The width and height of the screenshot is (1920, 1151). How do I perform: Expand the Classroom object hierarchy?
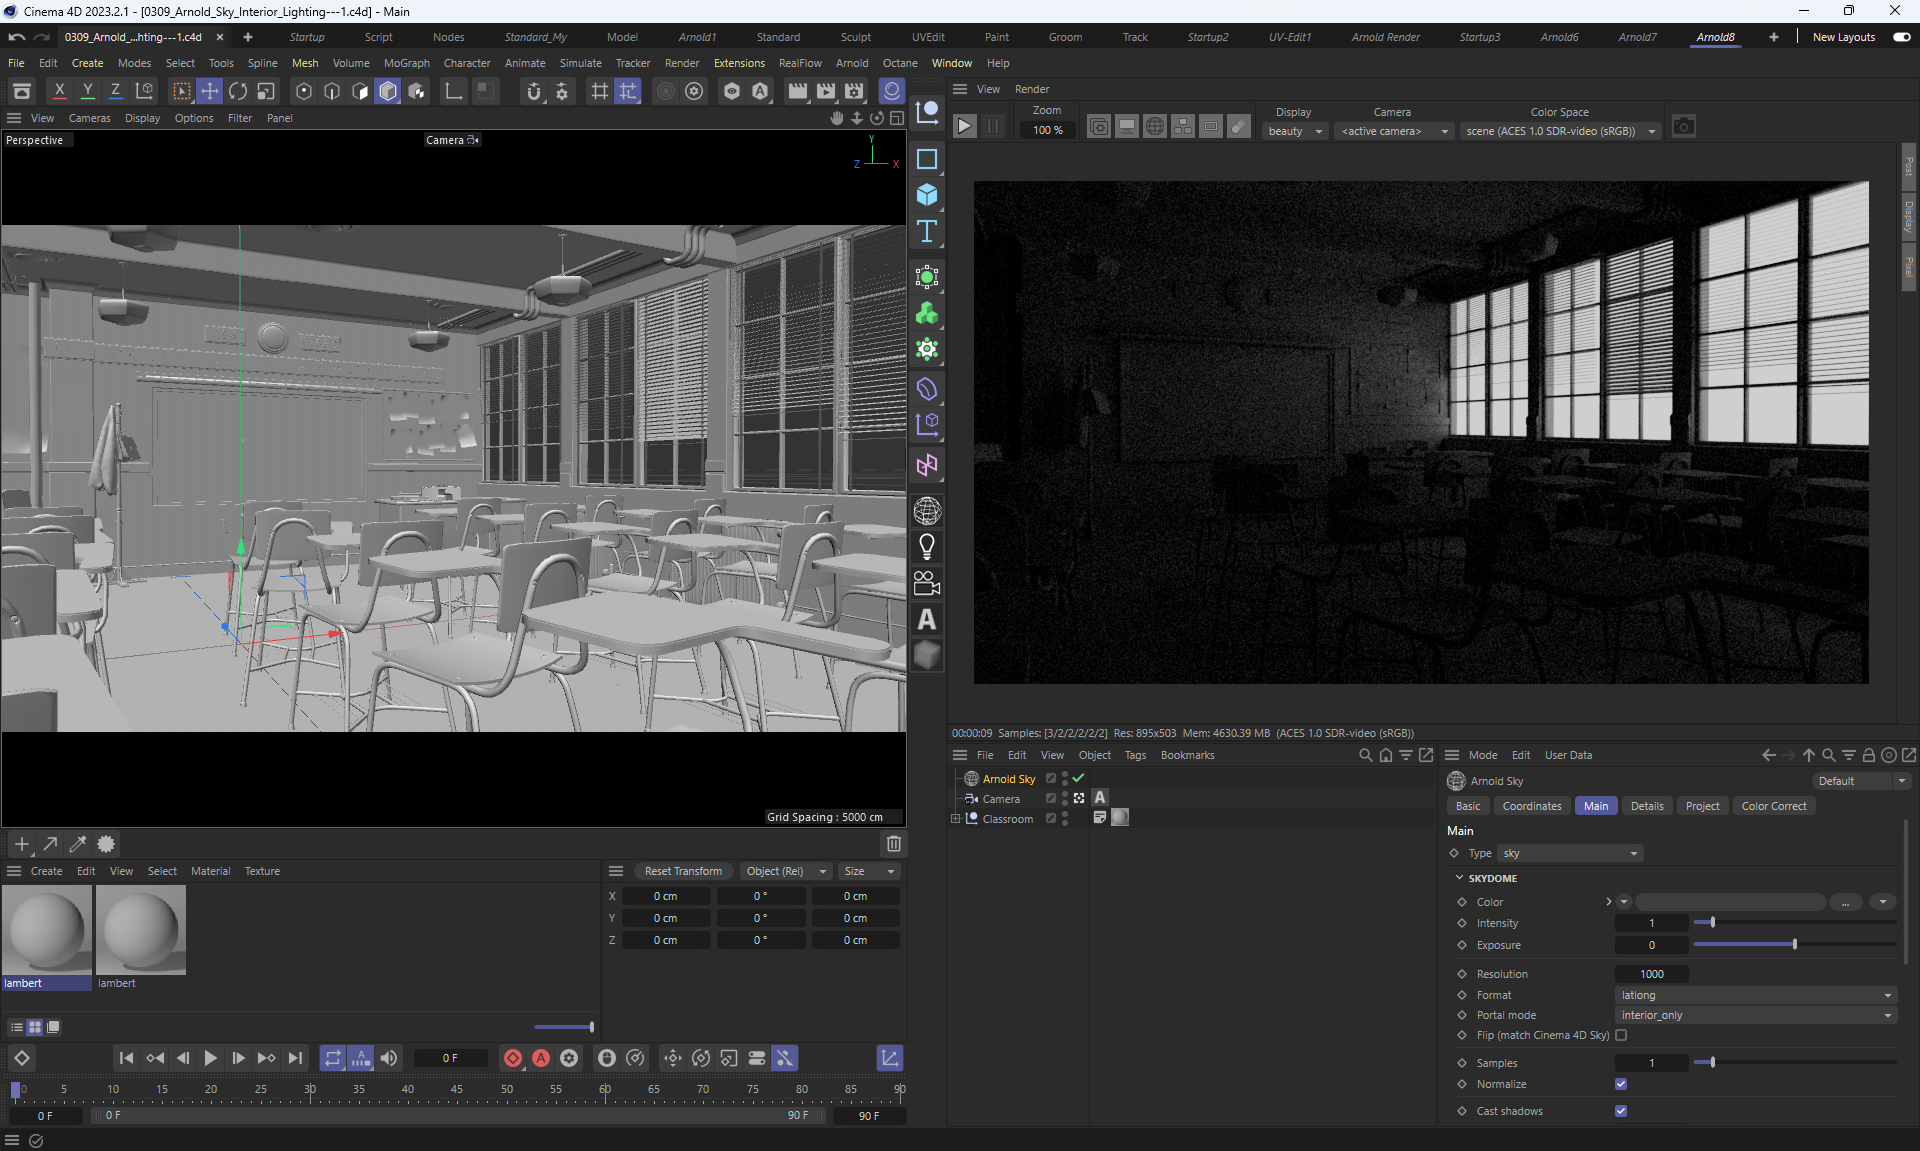coord(955,818)
